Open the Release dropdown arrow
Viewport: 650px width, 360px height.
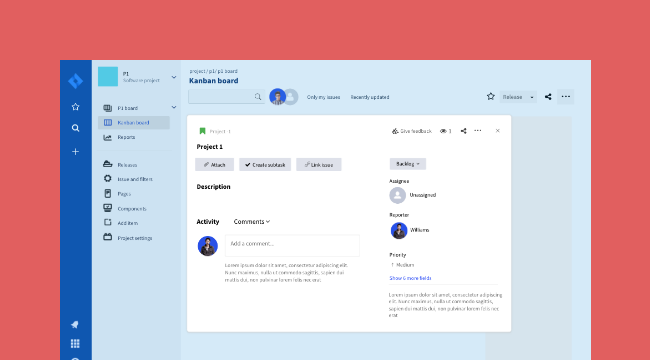click(x=532, y=97)
